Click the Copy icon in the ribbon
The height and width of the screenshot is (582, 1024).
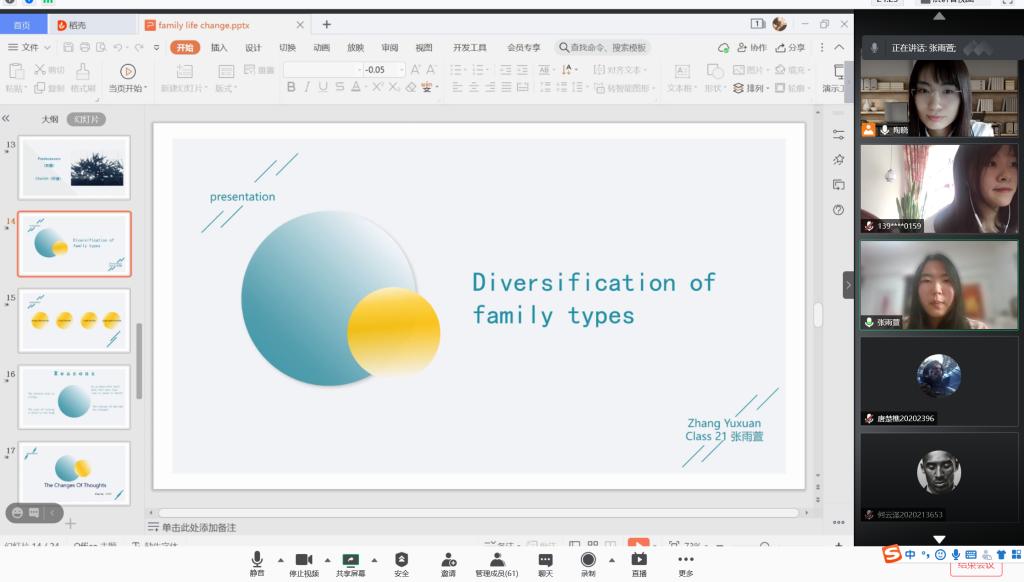point(40,88)
